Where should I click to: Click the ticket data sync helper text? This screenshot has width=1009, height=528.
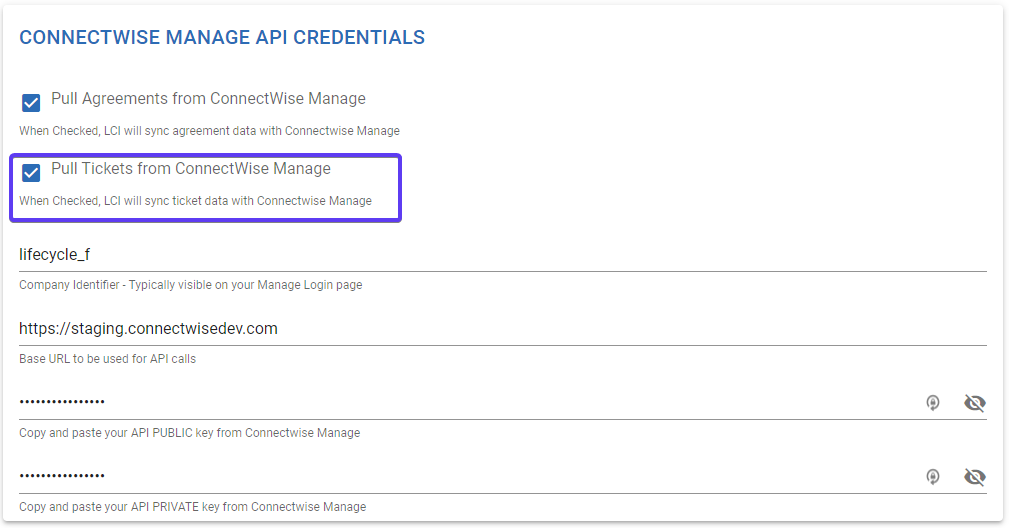pos(195,201)
